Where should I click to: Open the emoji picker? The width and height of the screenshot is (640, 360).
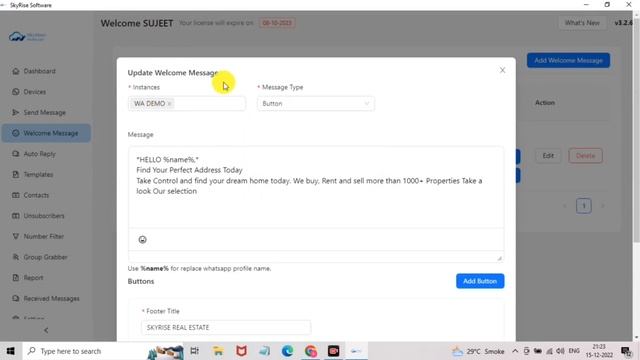click(x=142, y=240)
